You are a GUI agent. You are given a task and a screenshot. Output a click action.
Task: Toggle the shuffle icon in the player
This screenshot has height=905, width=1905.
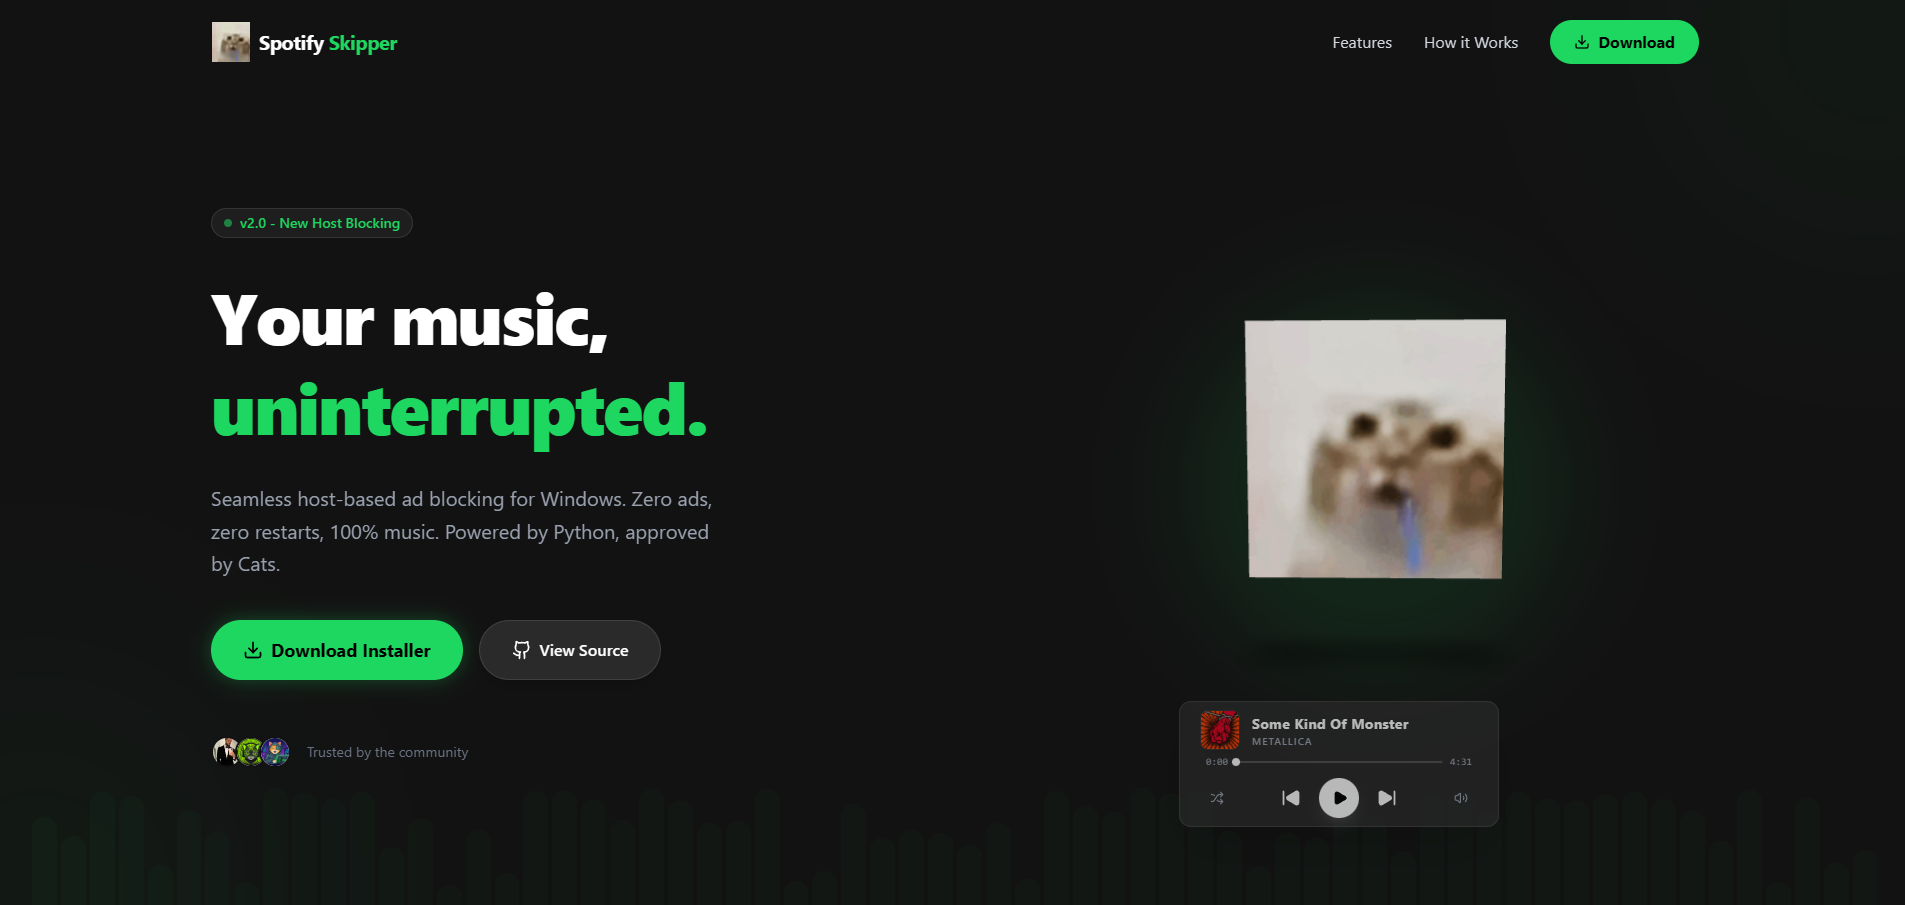tap(1218, 797)
